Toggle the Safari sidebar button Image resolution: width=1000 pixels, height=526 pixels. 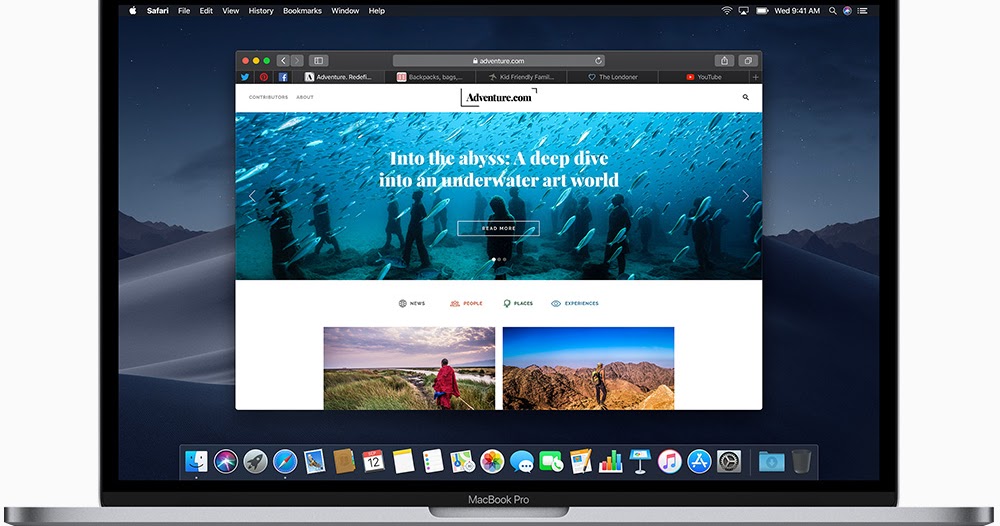pyautogui.click(x=318, y=61)
